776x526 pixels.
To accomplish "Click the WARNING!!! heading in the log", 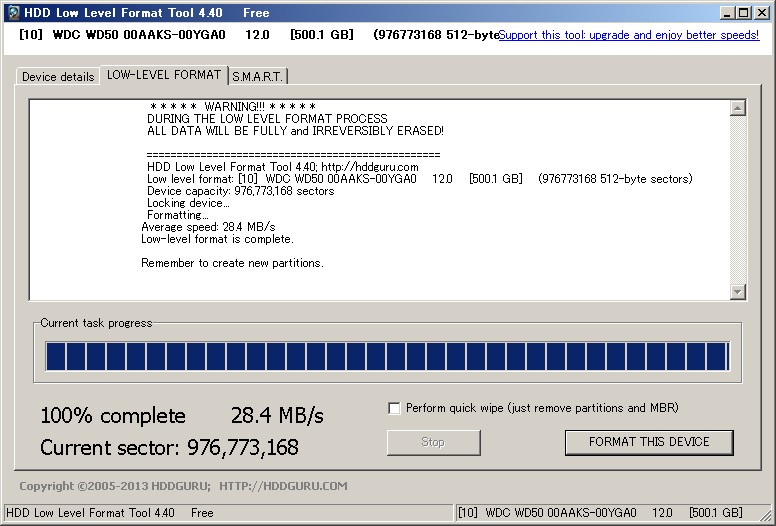I will (232, 107).
